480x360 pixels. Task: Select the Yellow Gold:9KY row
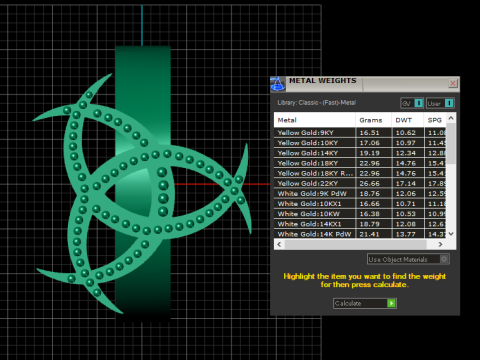pos(360,133)
